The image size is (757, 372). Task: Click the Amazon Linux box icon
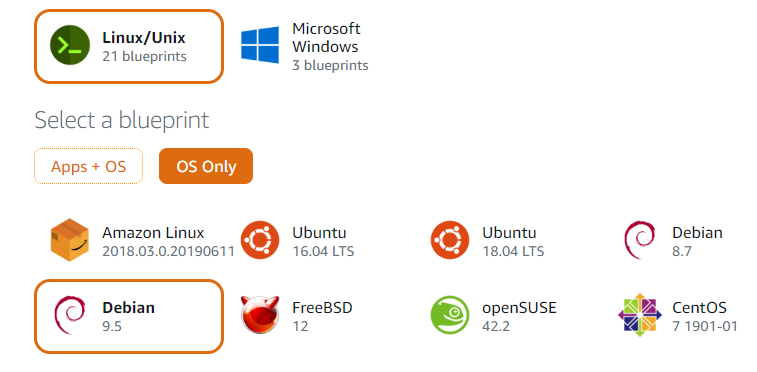[x=70, y=240]
